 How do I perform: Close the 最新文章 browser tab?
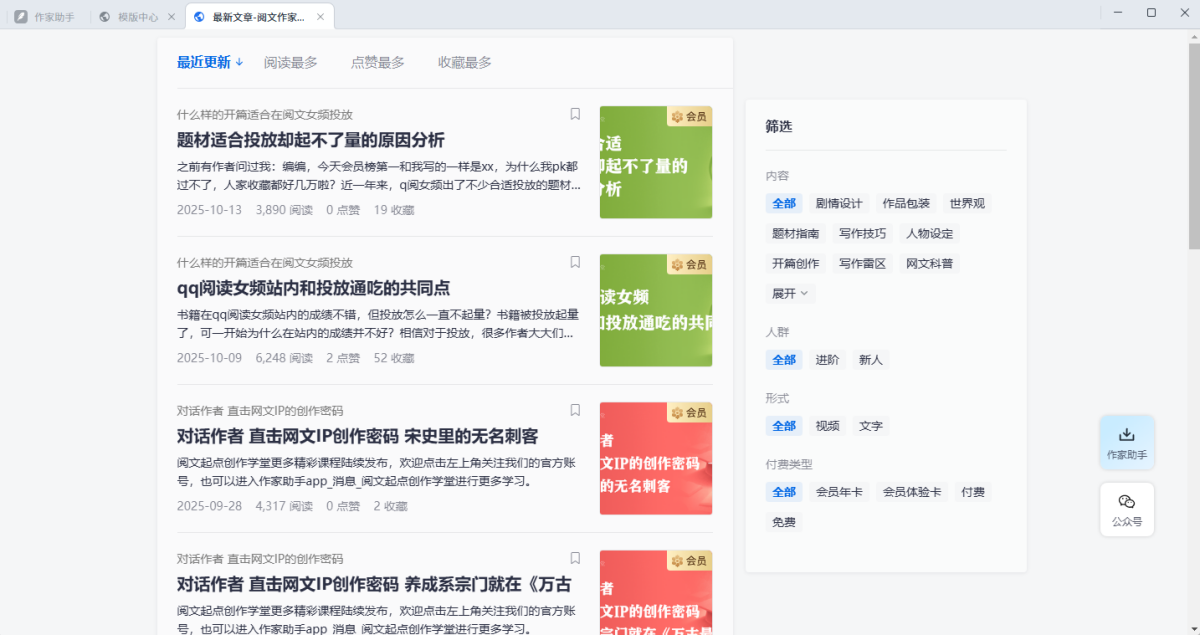pos(320,17)
